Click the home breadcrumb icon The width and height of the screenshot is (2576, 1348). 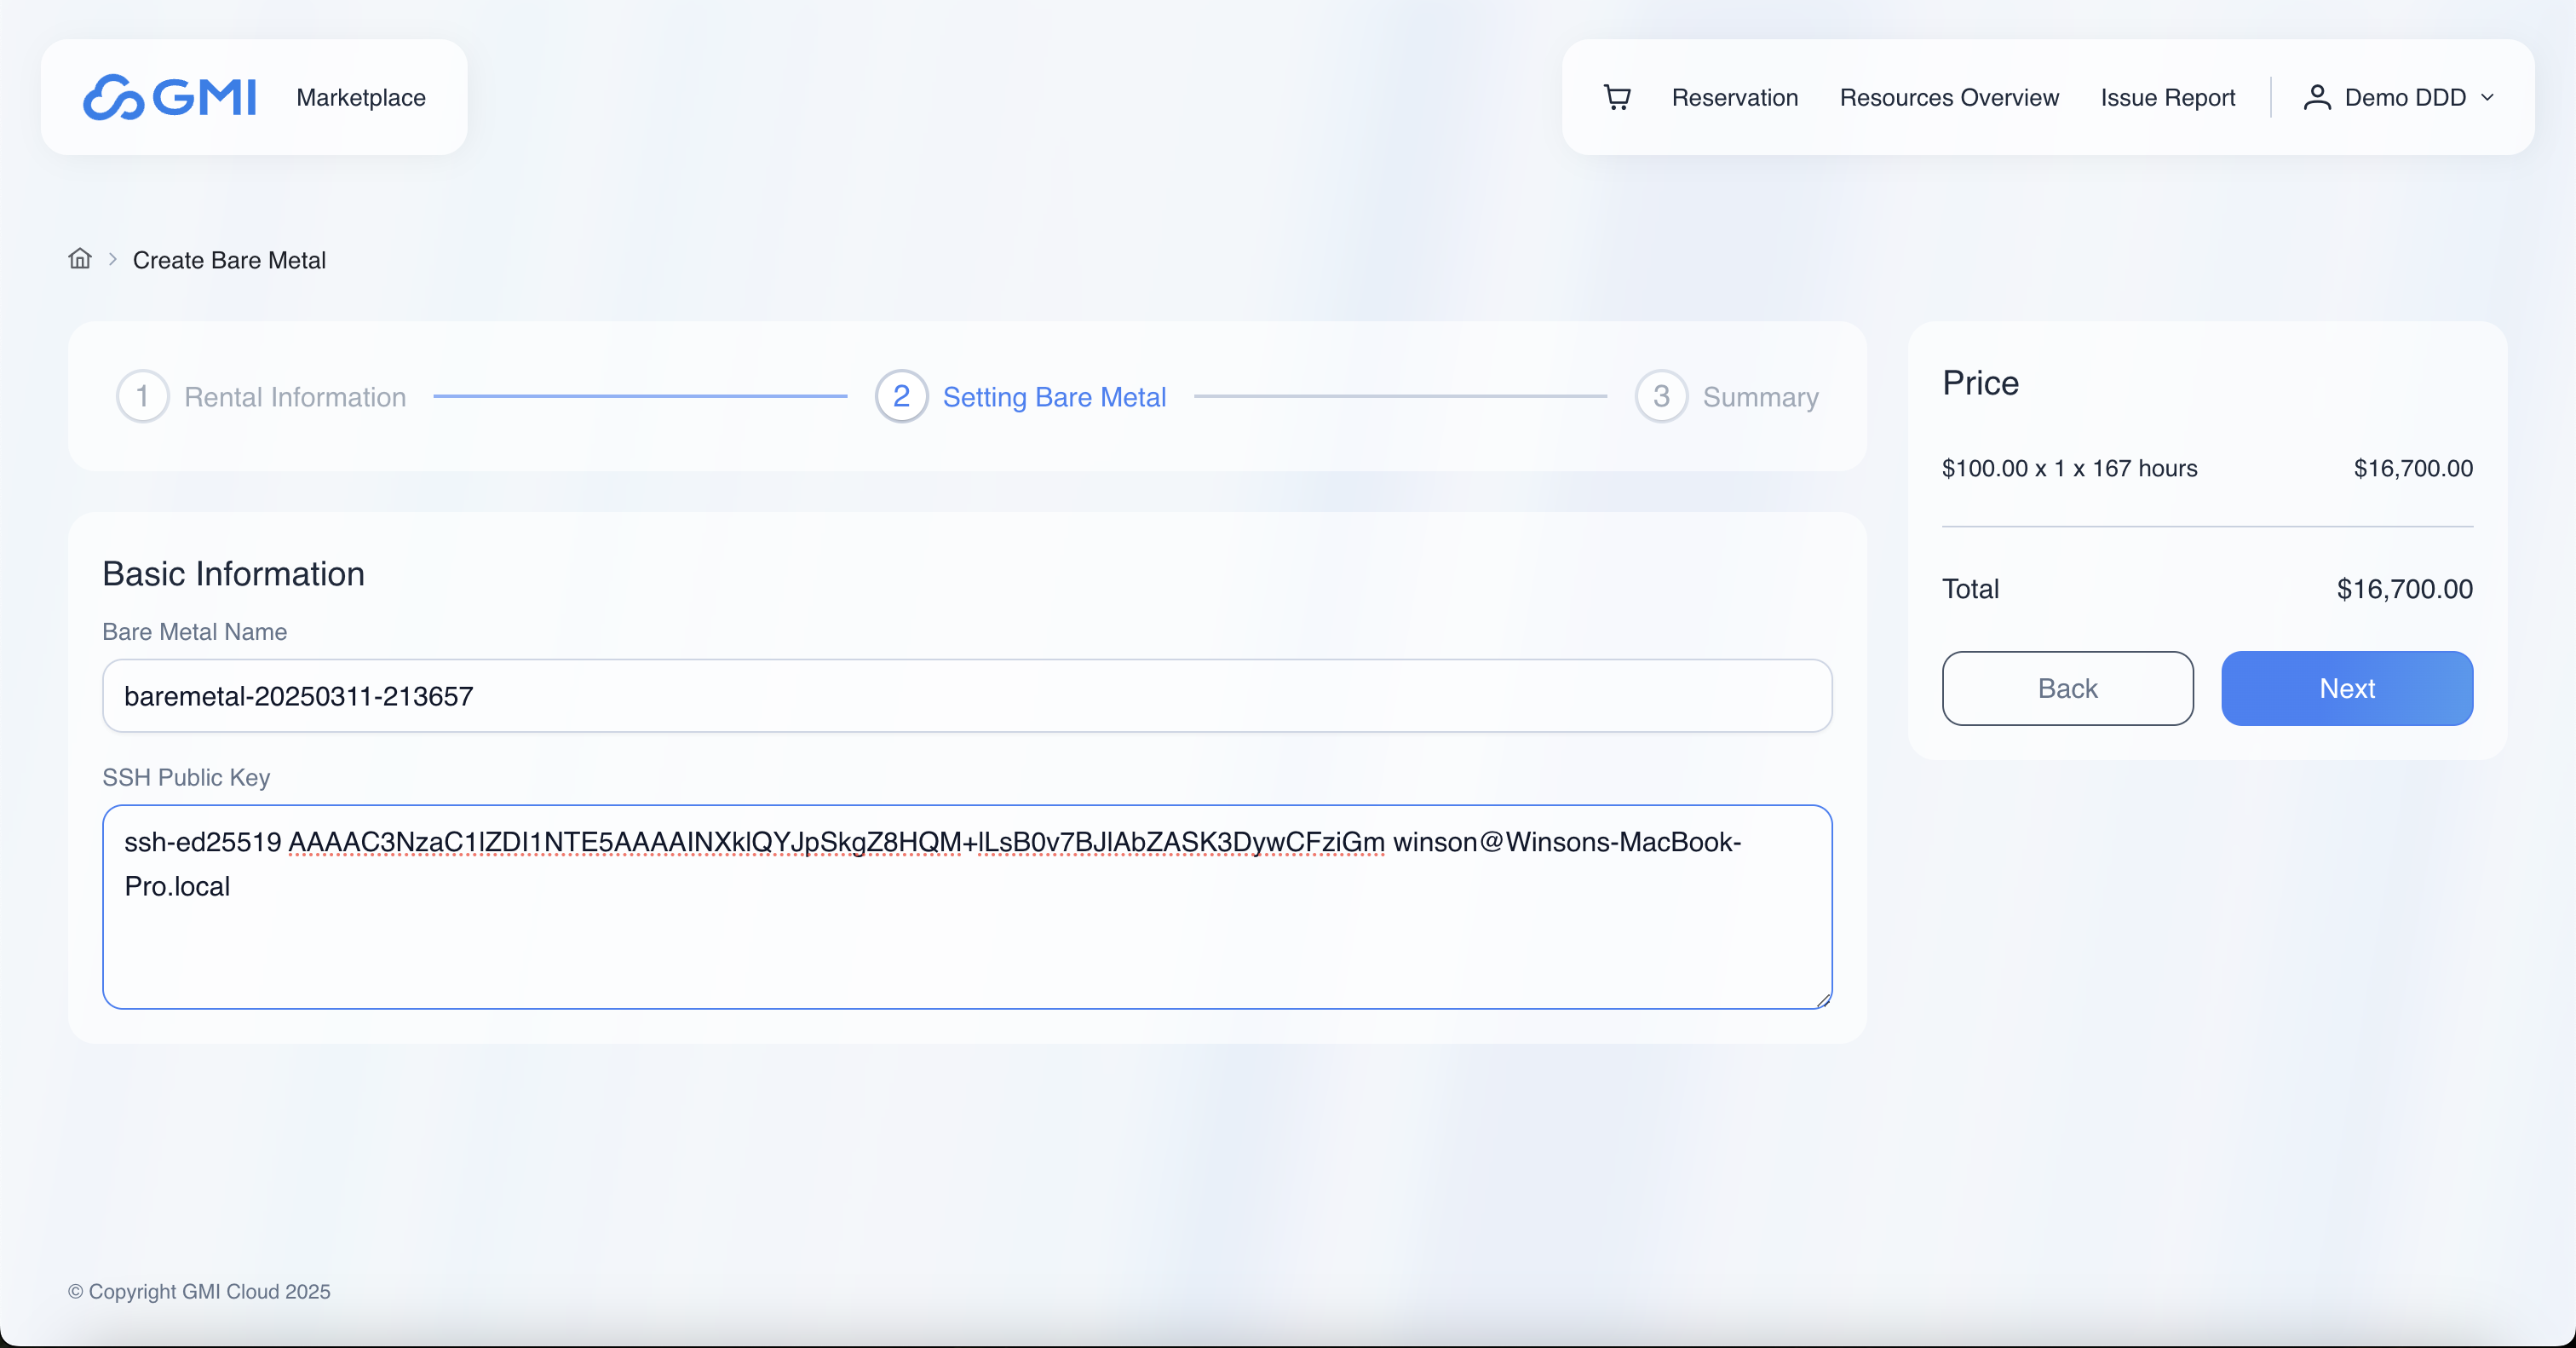tap(80, 259)
